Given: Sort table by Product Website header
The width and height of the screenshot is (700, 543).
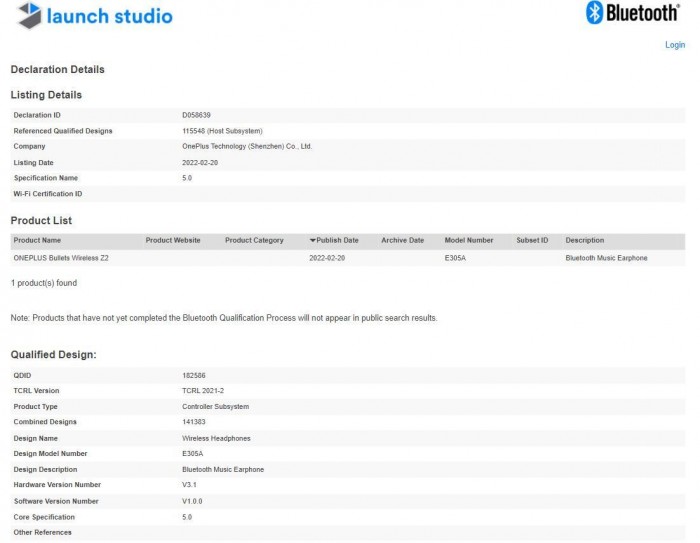Looking at the screenshot, I should (x=173, y=240).
